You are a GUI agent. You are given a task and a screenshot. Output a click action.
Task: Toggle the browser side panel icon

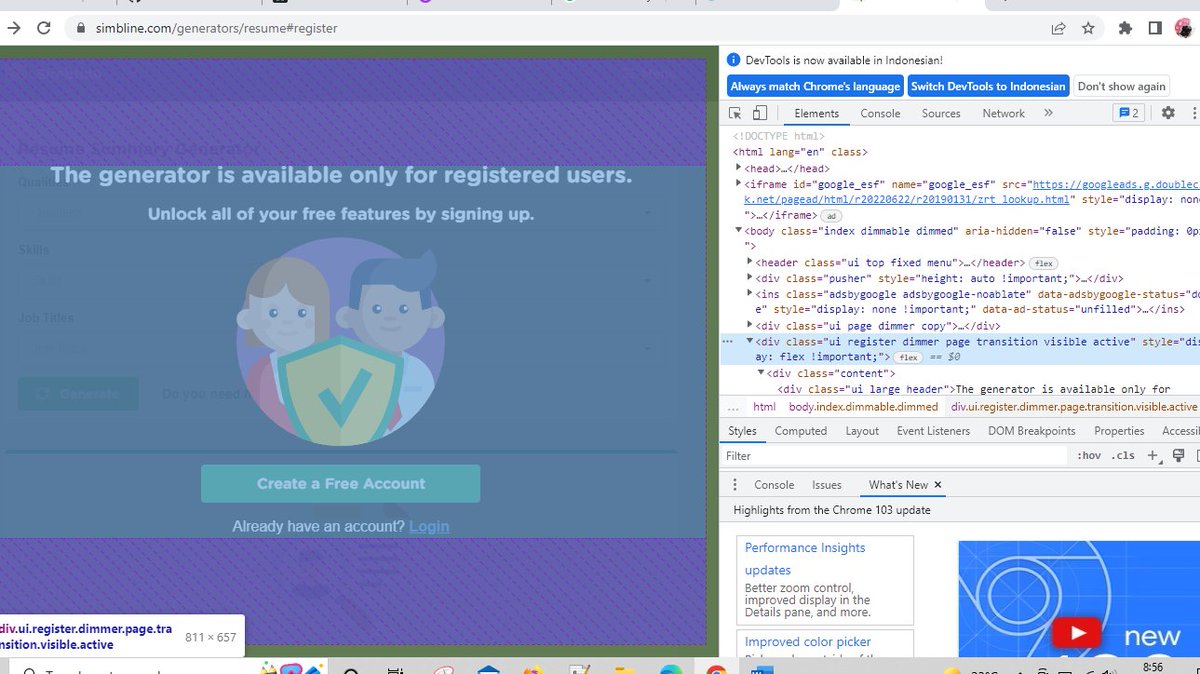[1155, 28]
